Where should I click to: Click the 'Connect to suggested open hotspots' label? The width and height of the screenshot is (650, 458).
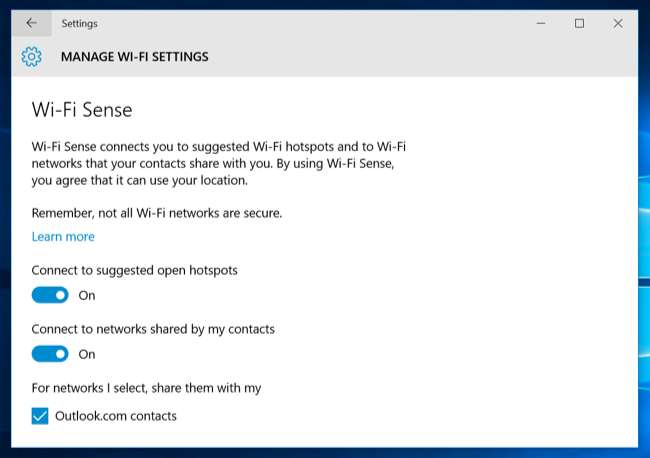click(134, 270)
